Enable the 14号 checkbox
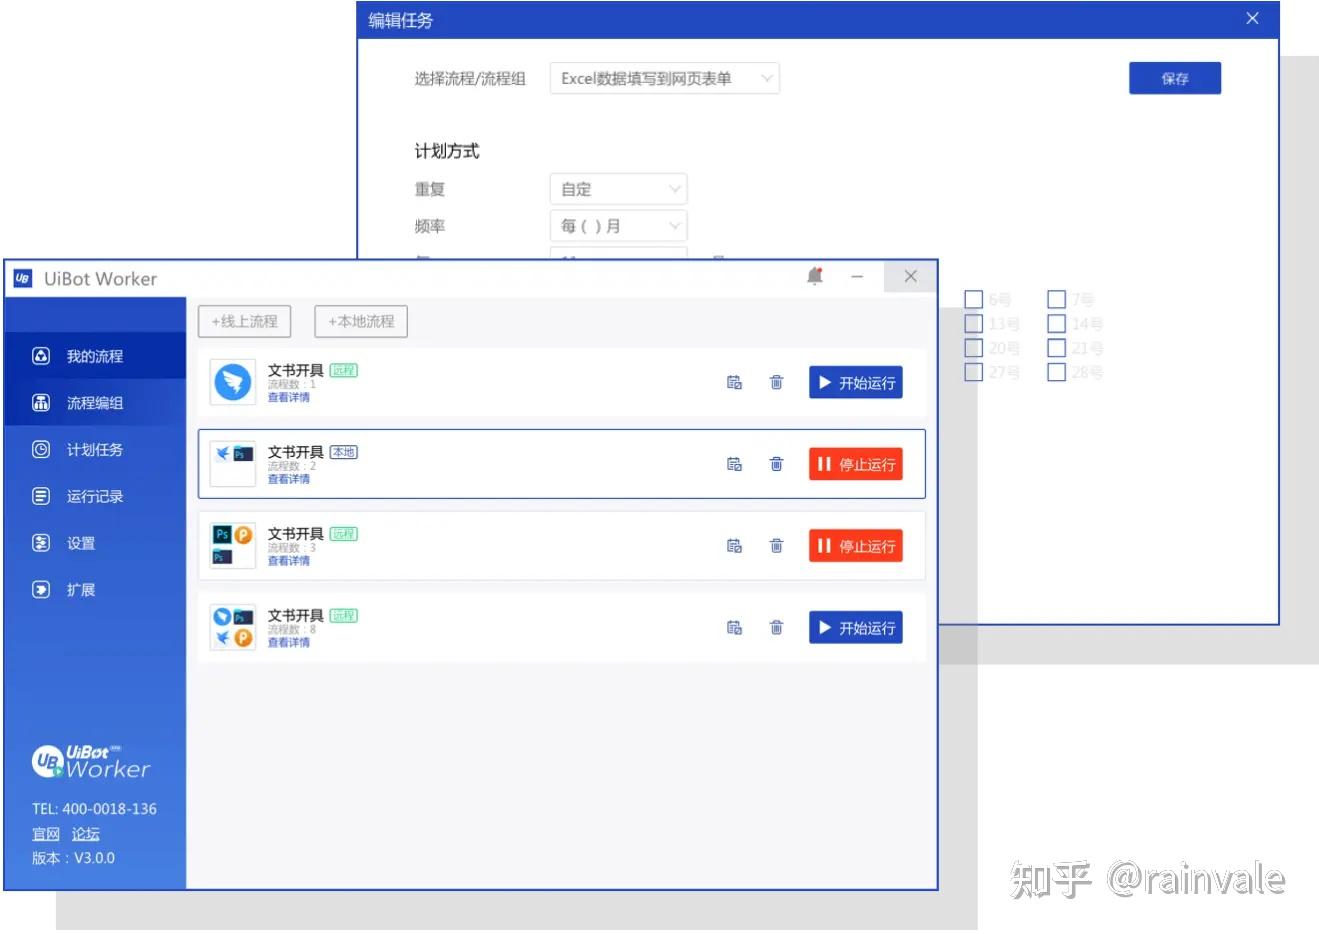 1056,323
